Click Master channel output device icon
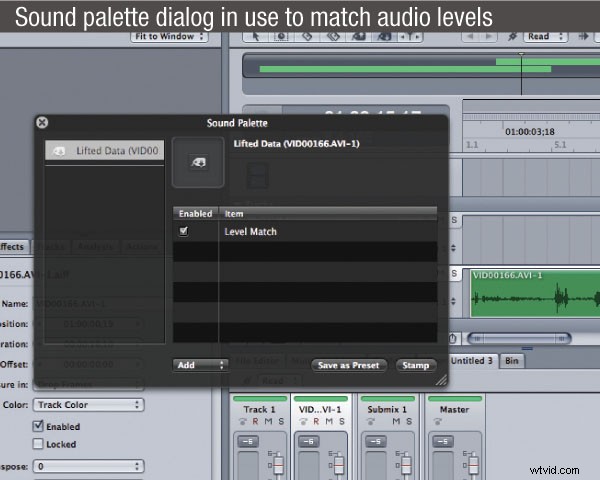Screen dimensions: 600x480 click(438, 421)
